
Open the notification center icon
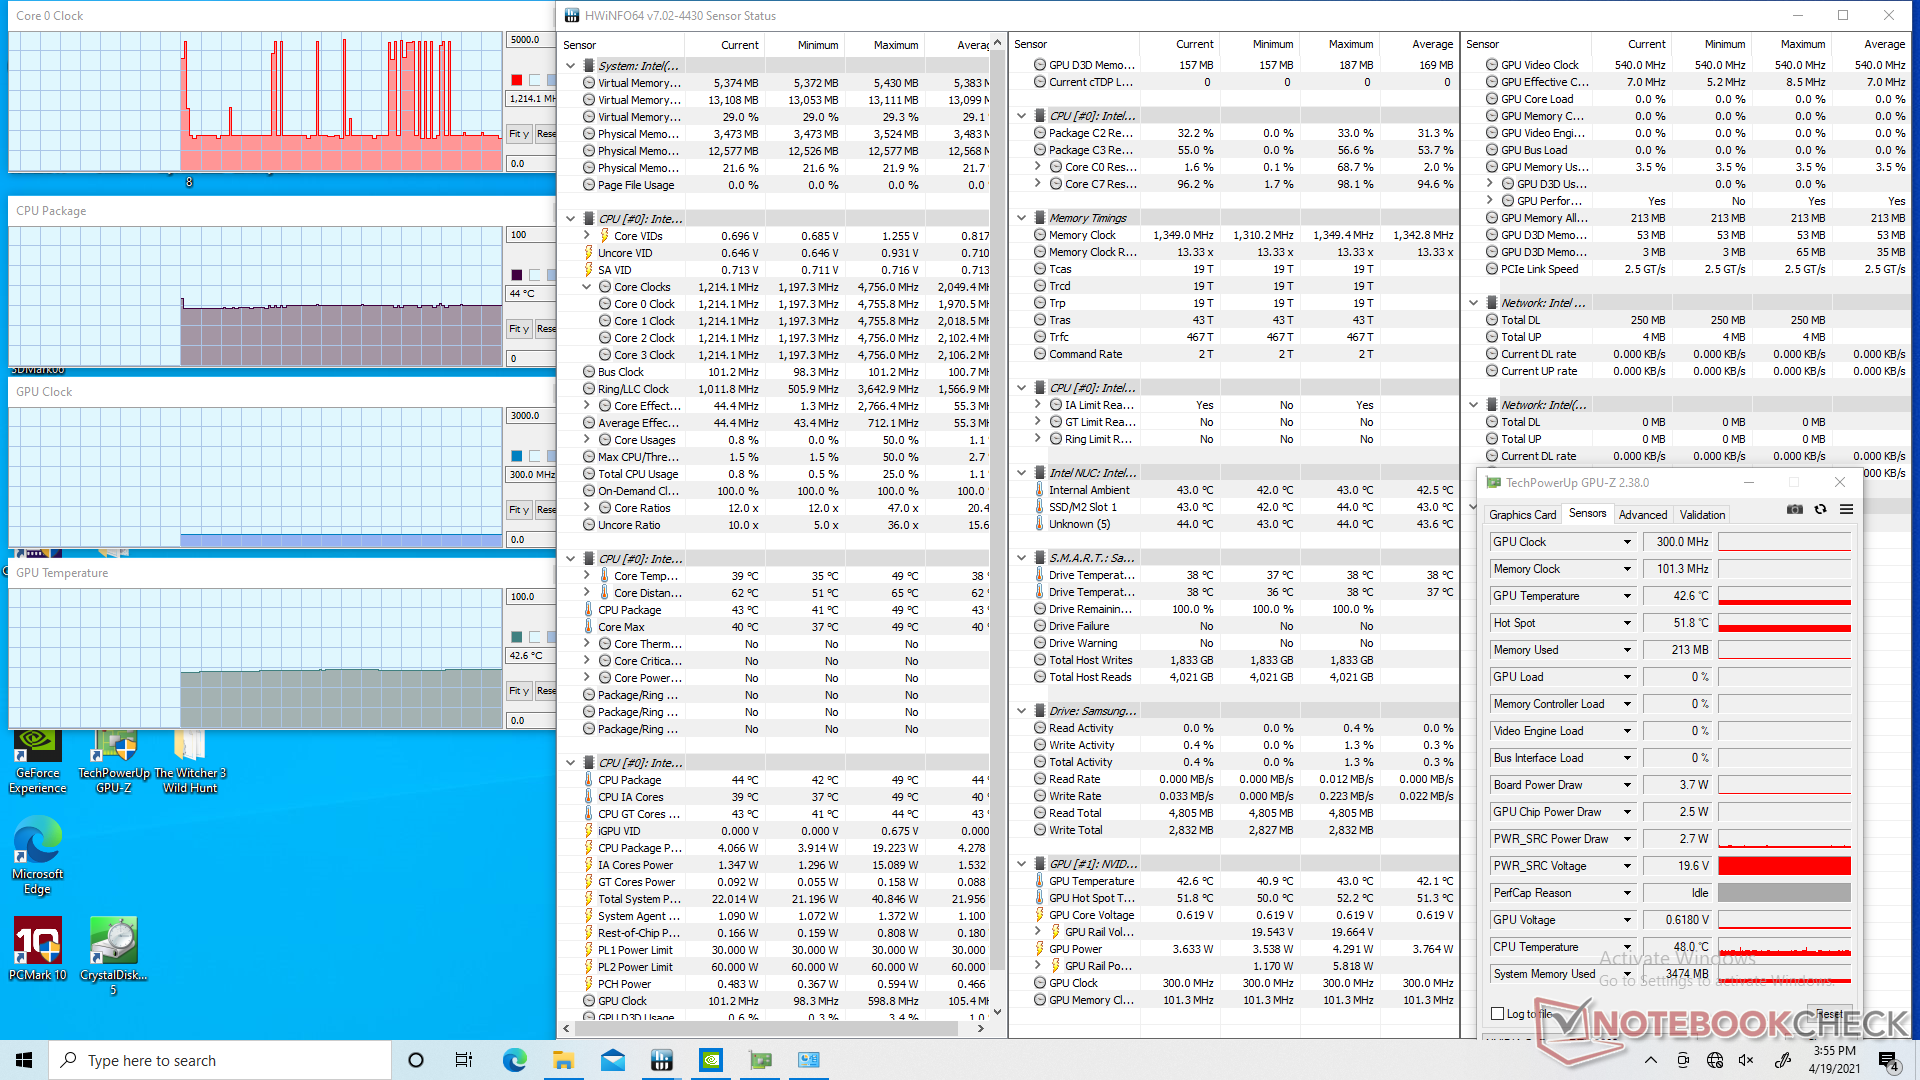coord(1888,1060)
